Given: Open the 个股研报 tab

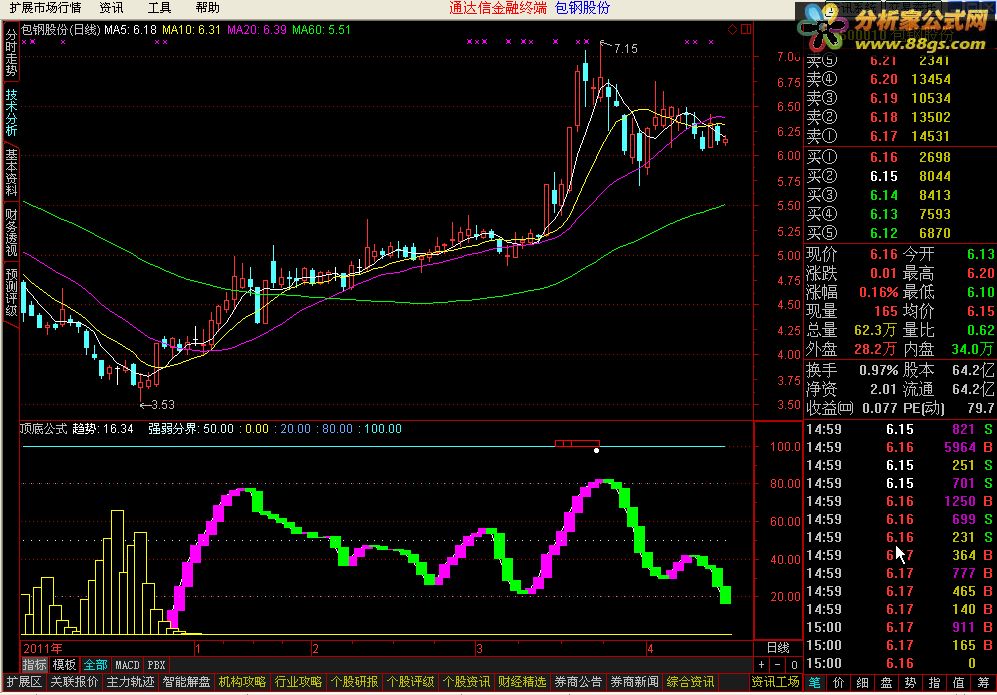Looking at the screenshot, I should (x=354, y=682).
